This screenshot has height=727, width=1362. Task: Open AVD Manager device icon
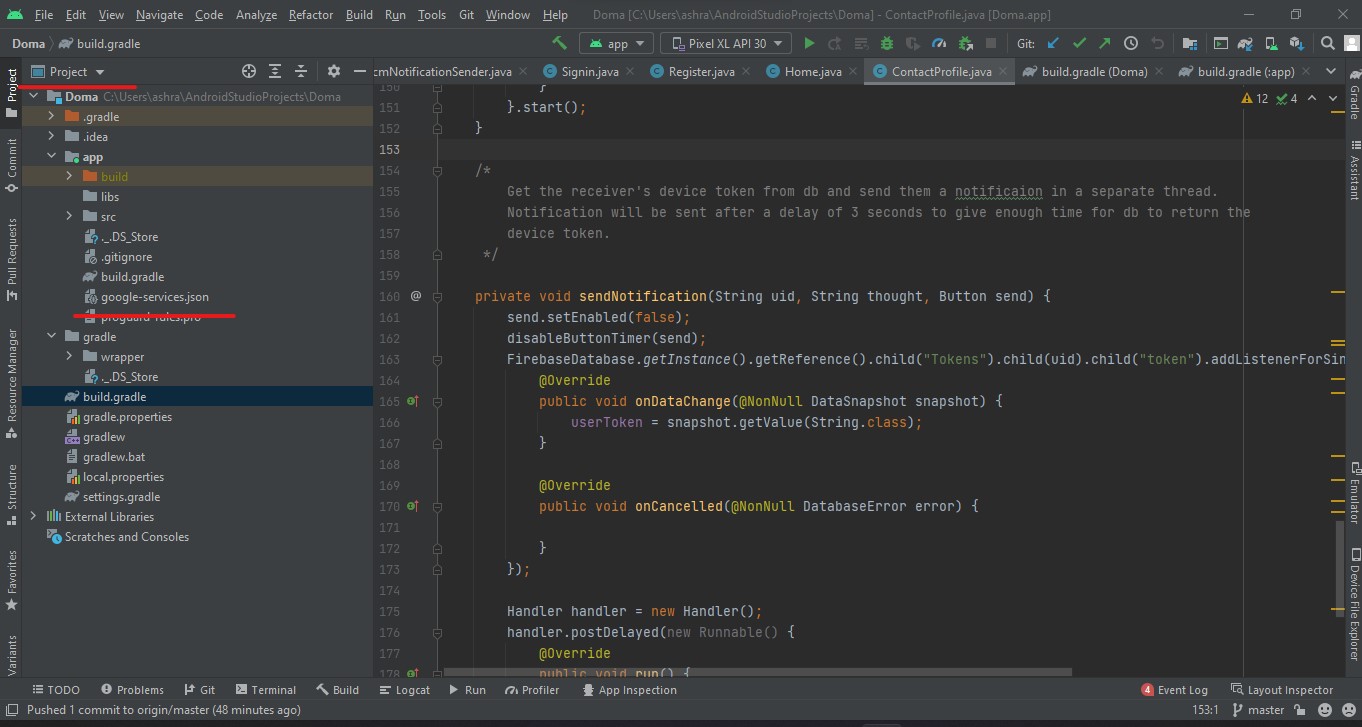(x=1272, y=43)
